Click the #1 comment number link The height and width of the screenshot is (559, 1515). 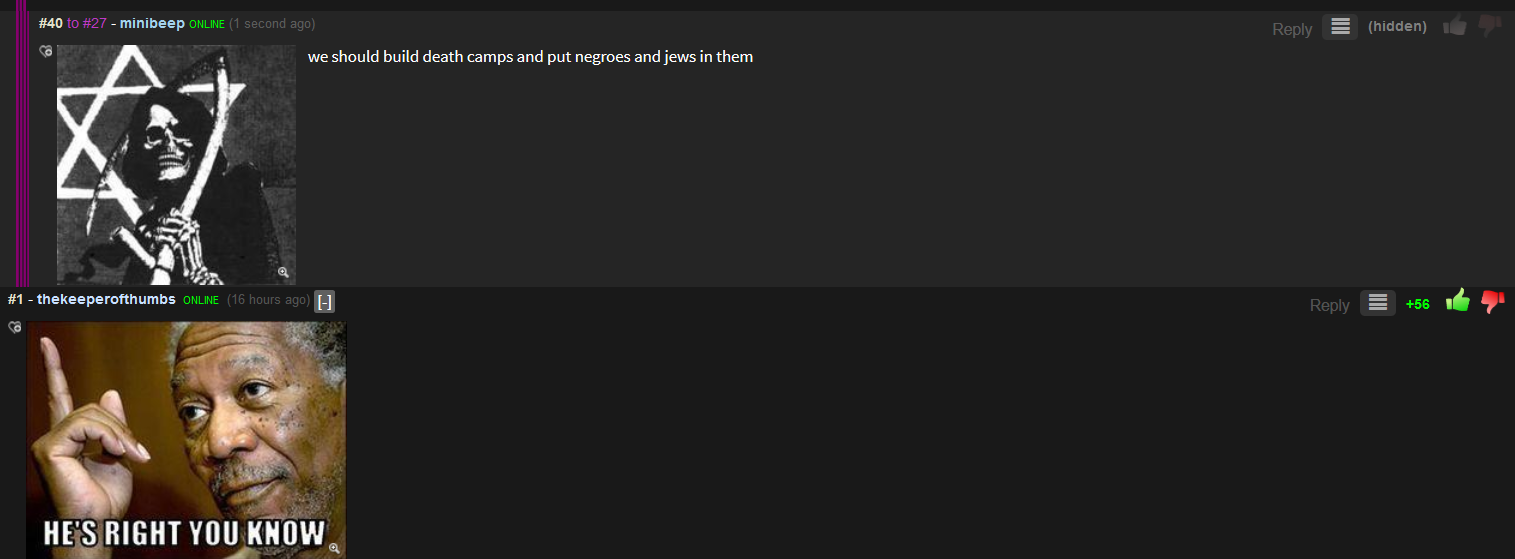pos(15,300)
